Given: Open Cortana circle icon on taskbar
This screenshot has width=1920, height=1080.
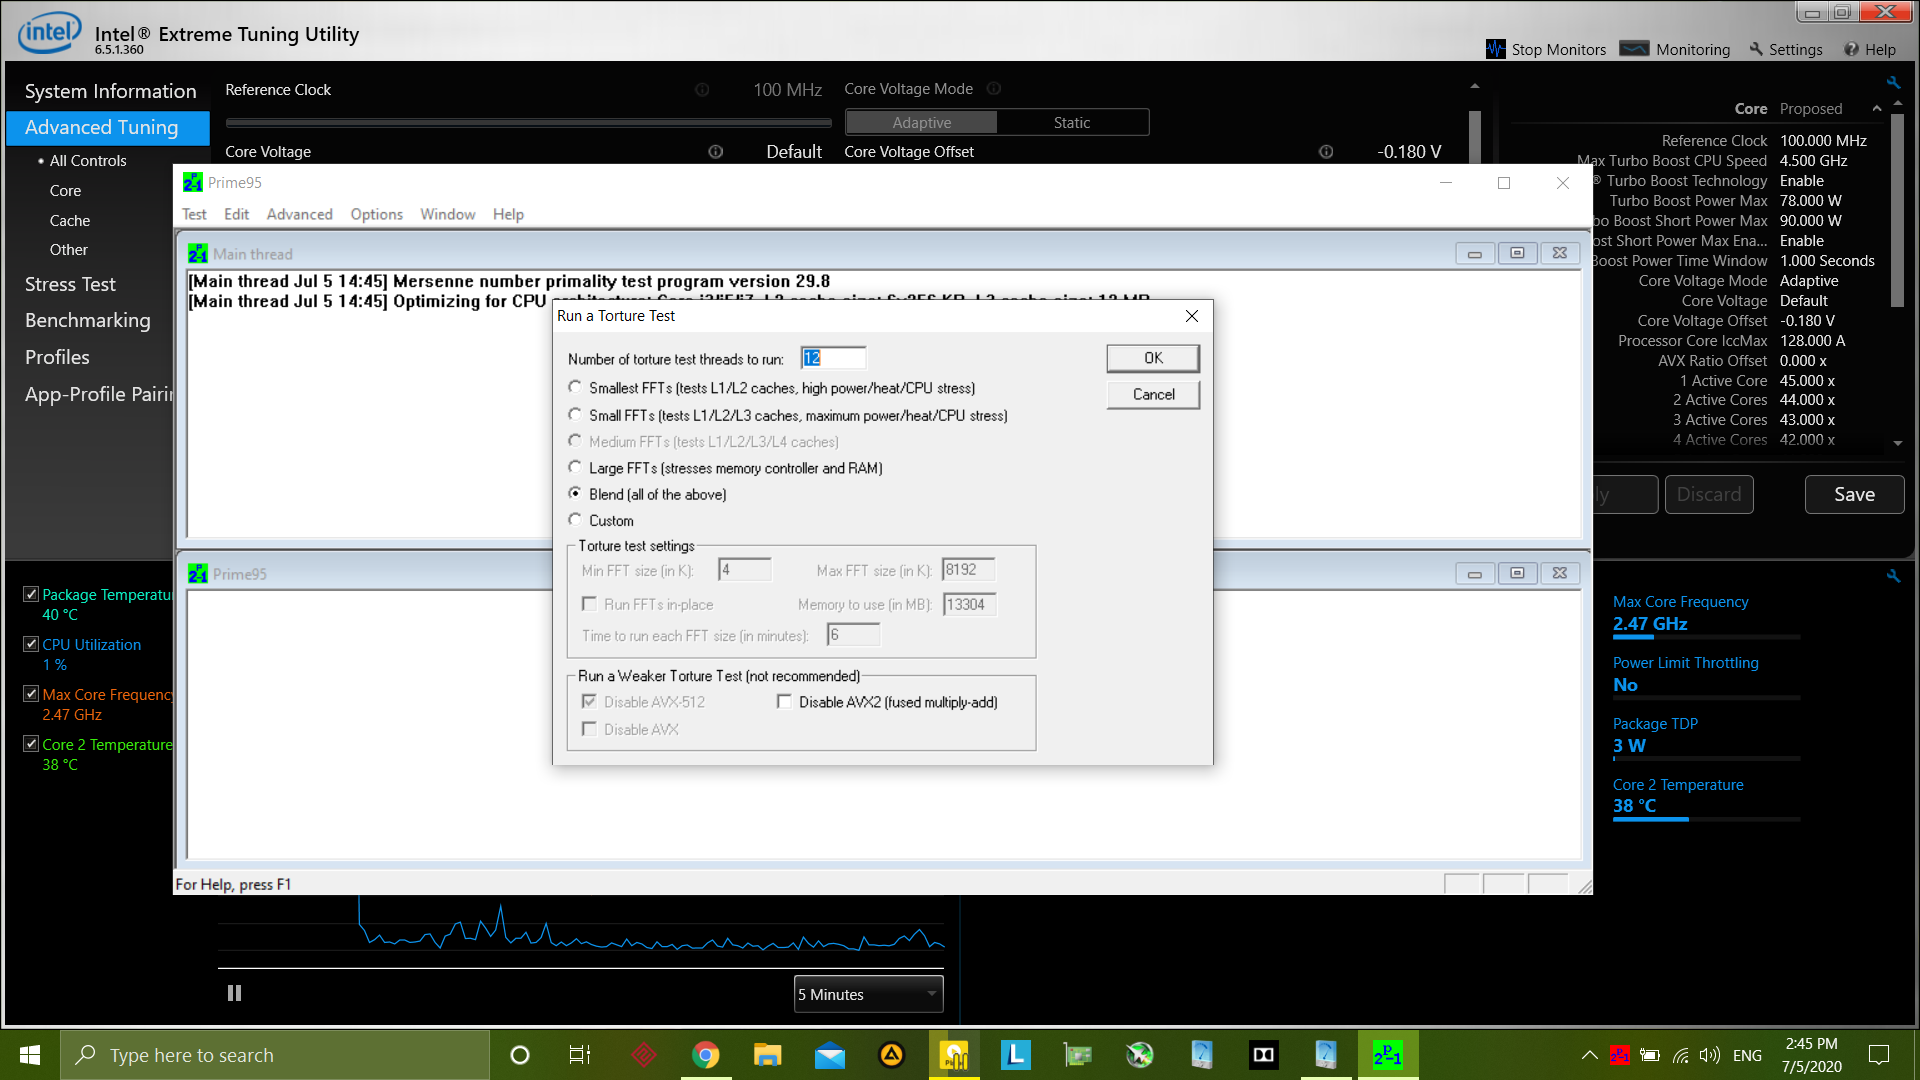Looking at the screenshot, I should coord(520,1055).
